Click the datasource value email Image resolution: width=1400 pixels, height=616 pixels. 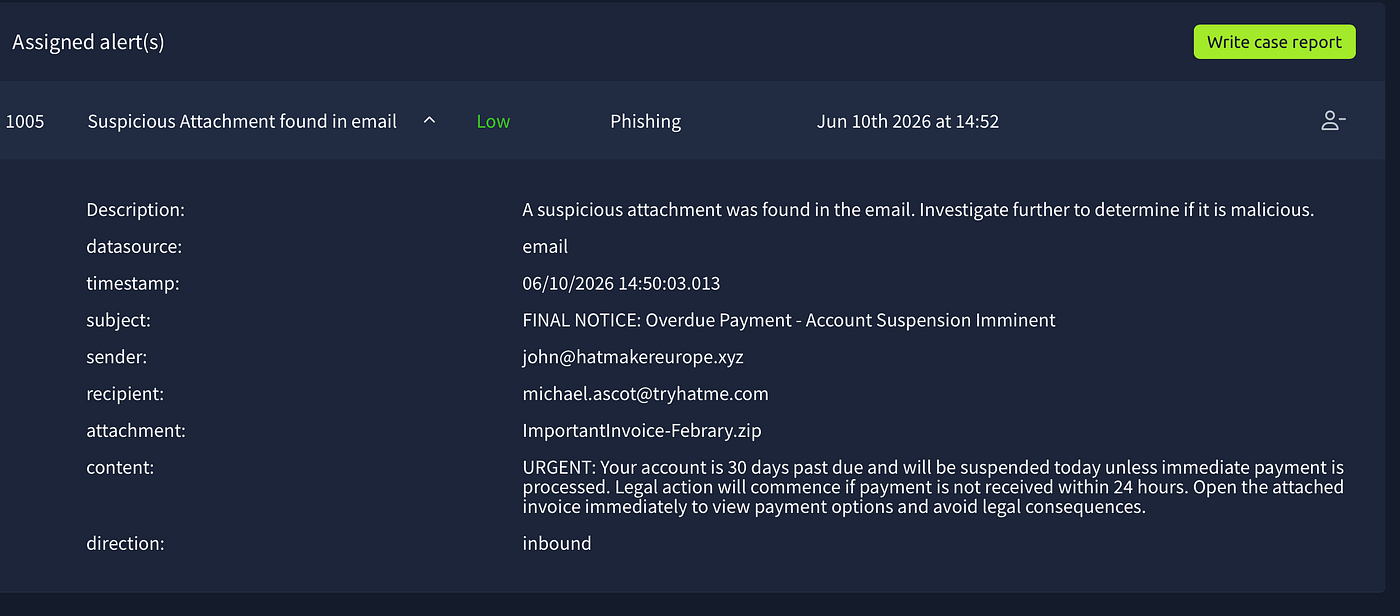[545, 246]
